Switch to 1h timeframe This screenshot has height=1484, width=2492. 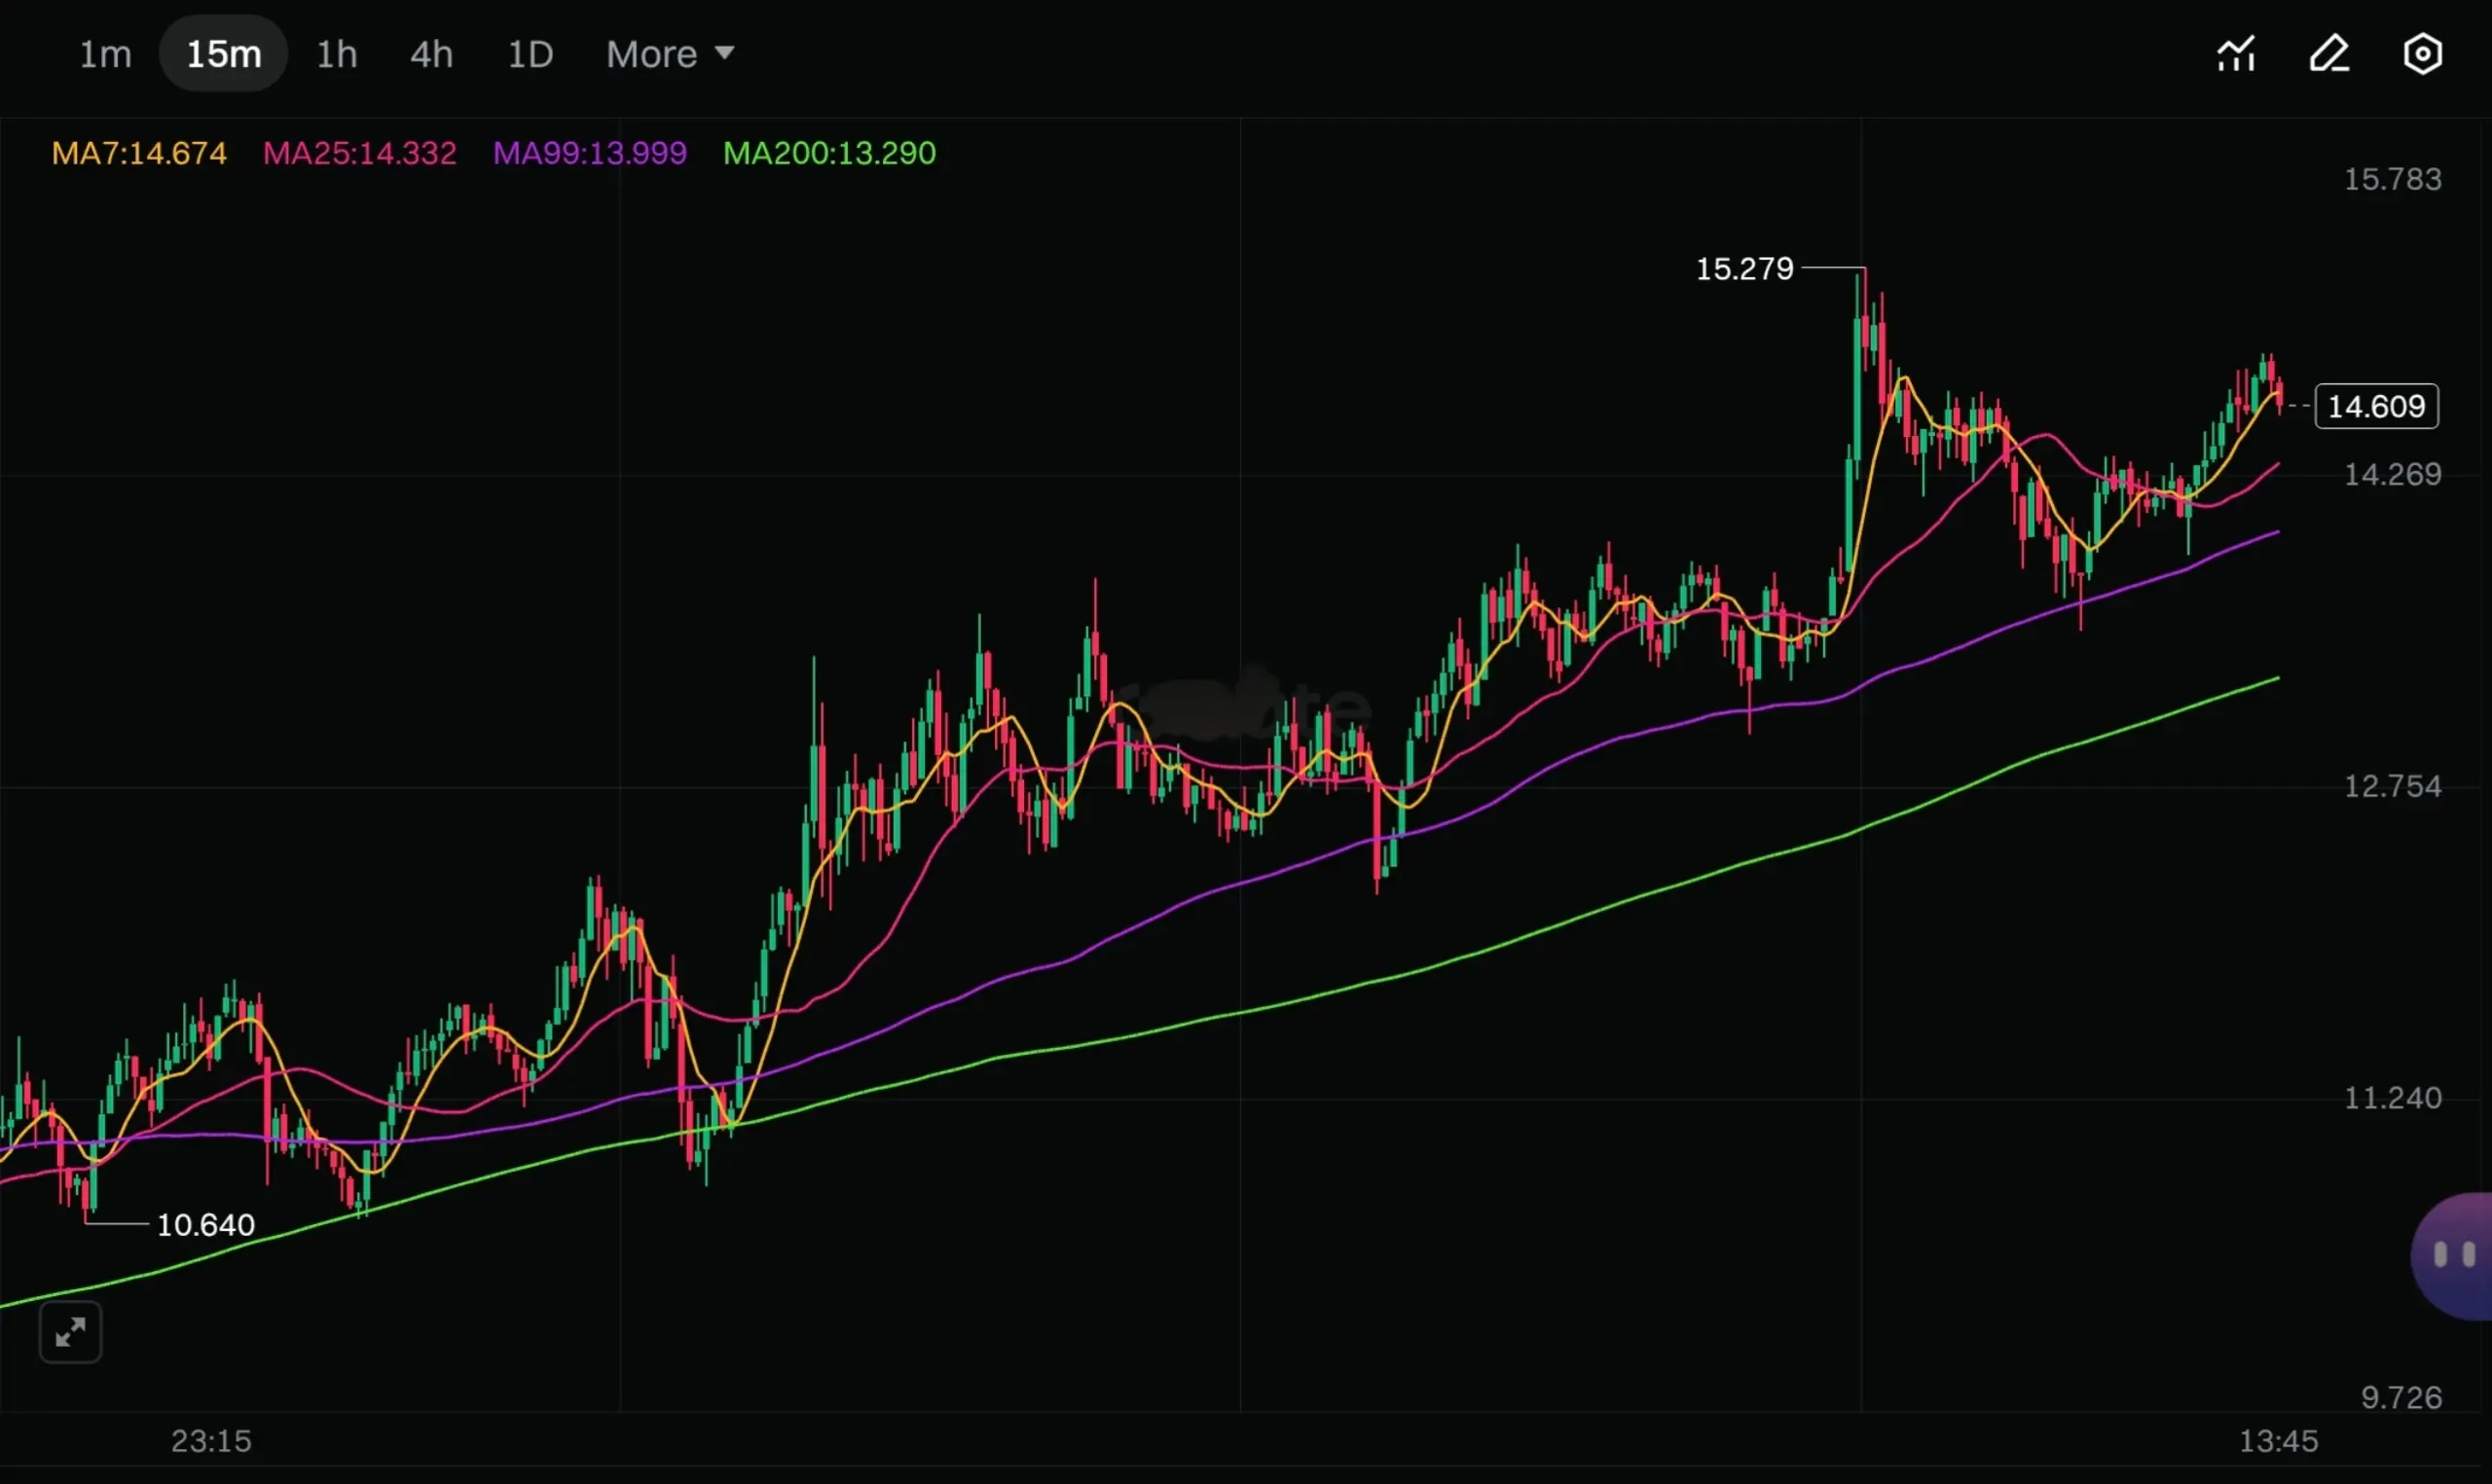(x=337, y=54)
